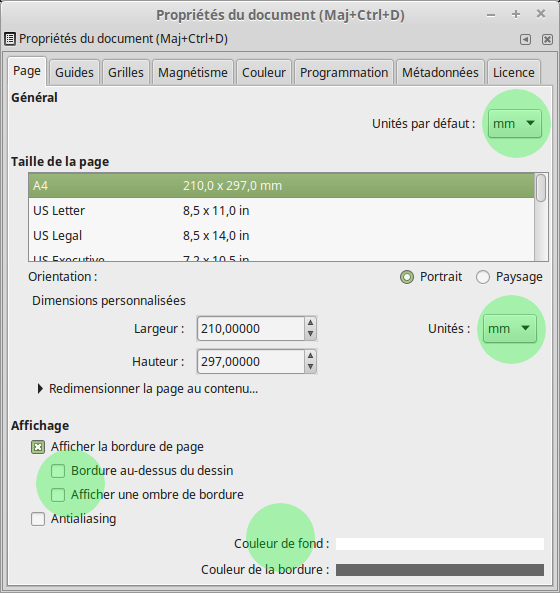The height and width of the screenshot is (593, 560).
Task: Select the US Legal page size
Action: click(x=282, y=236)
